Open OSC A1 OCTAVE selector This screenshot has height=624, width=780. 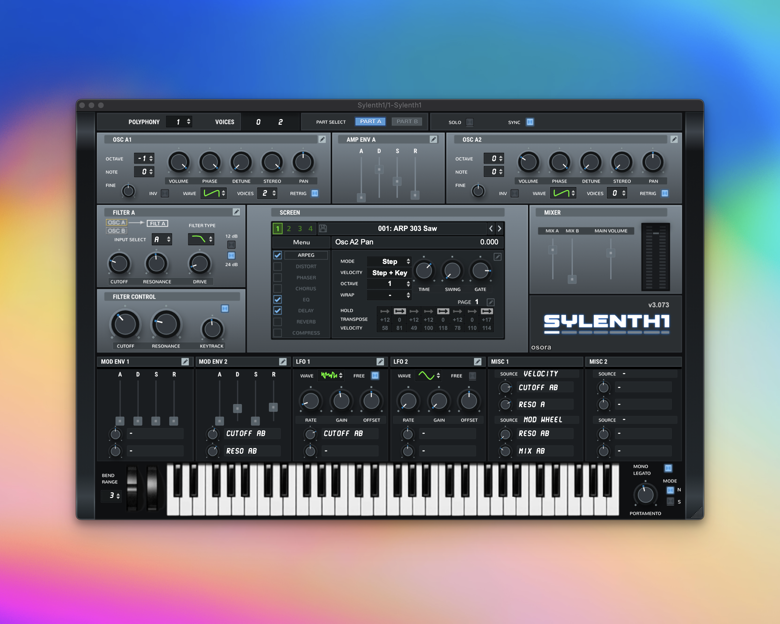coord(144,158)
